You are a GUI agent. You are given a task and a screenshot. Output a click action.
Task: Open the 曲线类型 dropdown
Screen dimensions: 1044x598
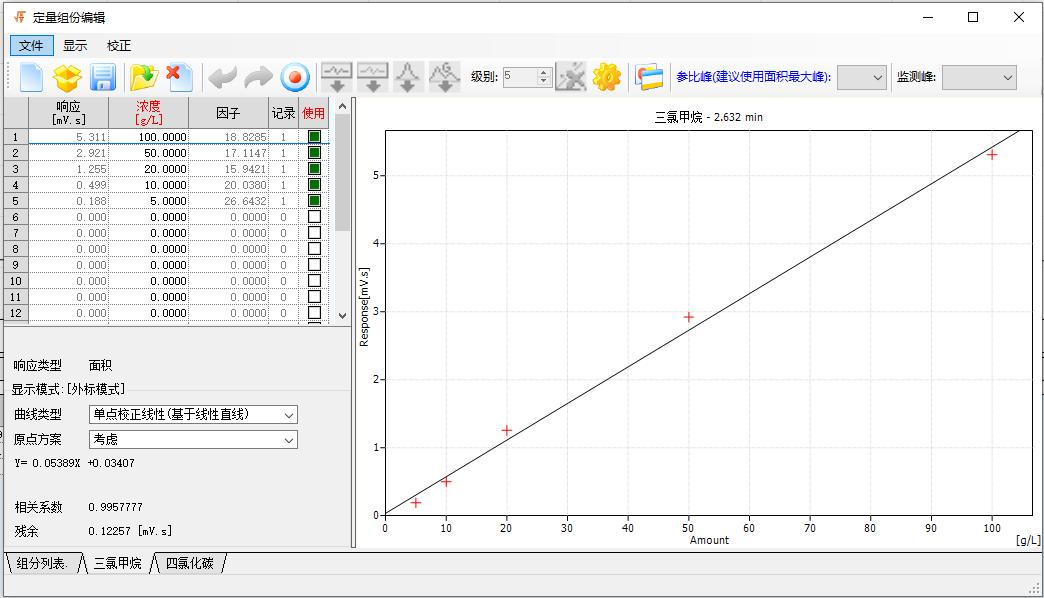289,414
